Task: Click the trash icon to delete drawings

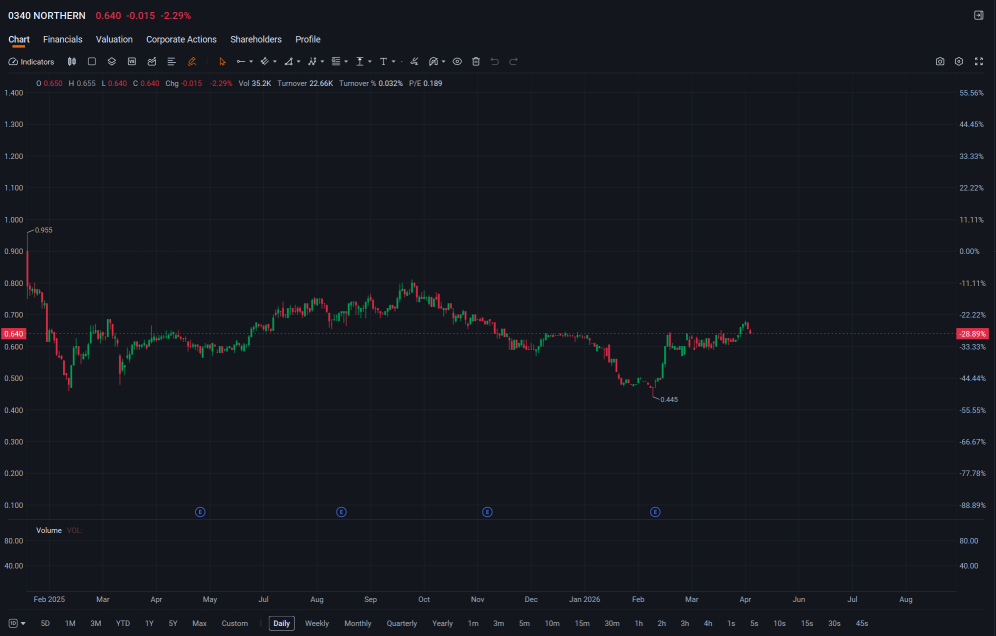Action: tap(476, 62)
